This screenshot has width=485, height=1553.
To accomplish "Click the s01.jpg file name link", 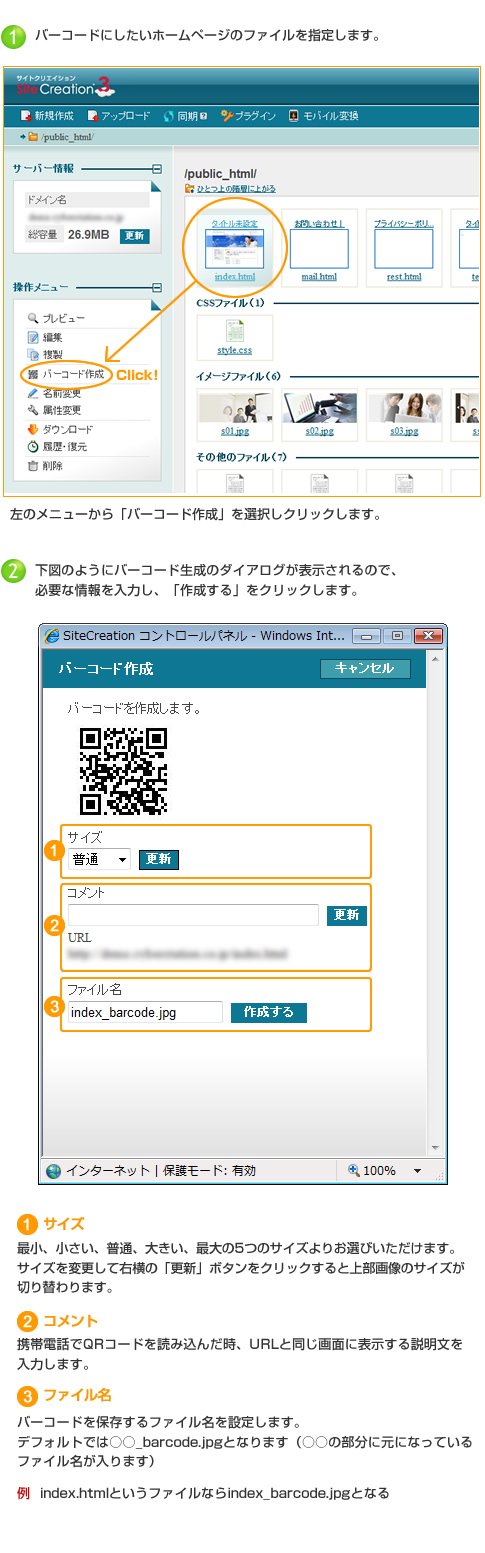I will pos(235,431).
